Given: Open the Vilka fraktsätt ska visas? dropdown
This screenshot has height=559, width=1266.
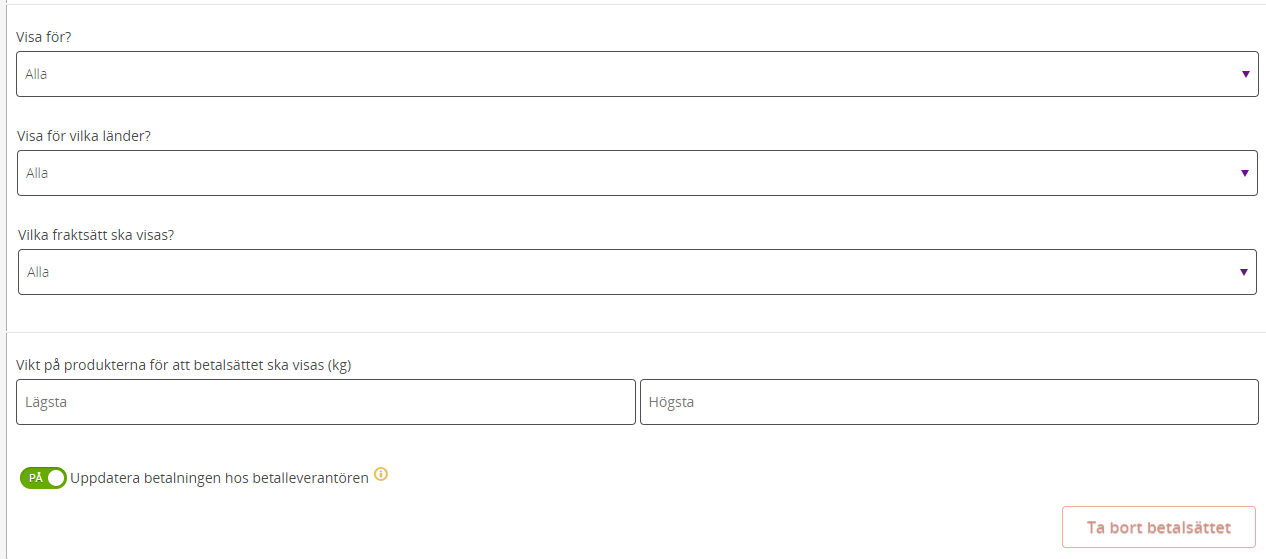Looking at the screenshot, I should click(x=637, y=272).
